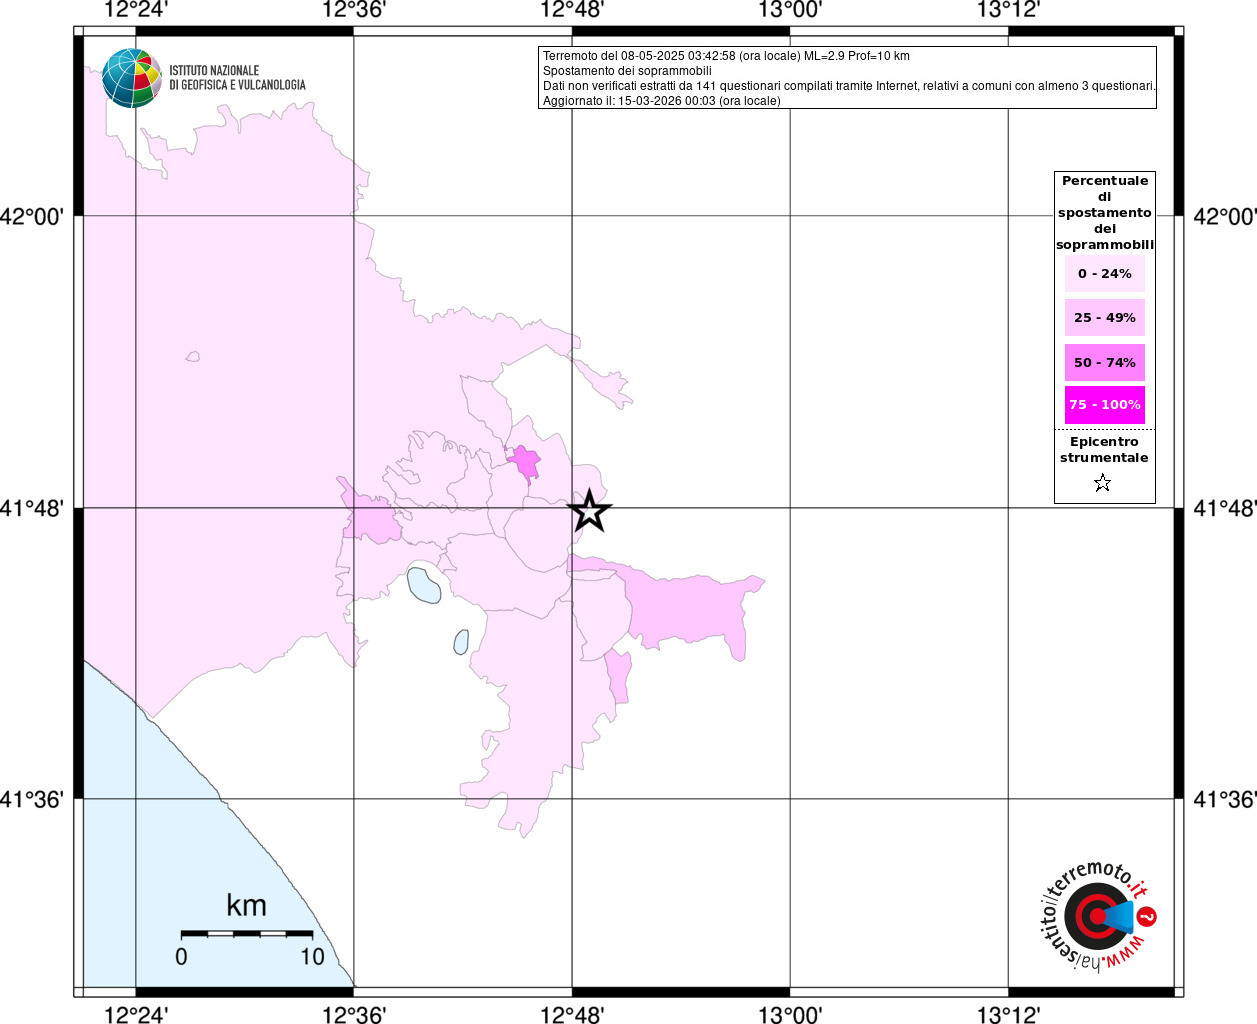The height and width of the screenshot is (1024, 1257).
Task: Click the scale bar '0' value
Action: coord(181,957)
